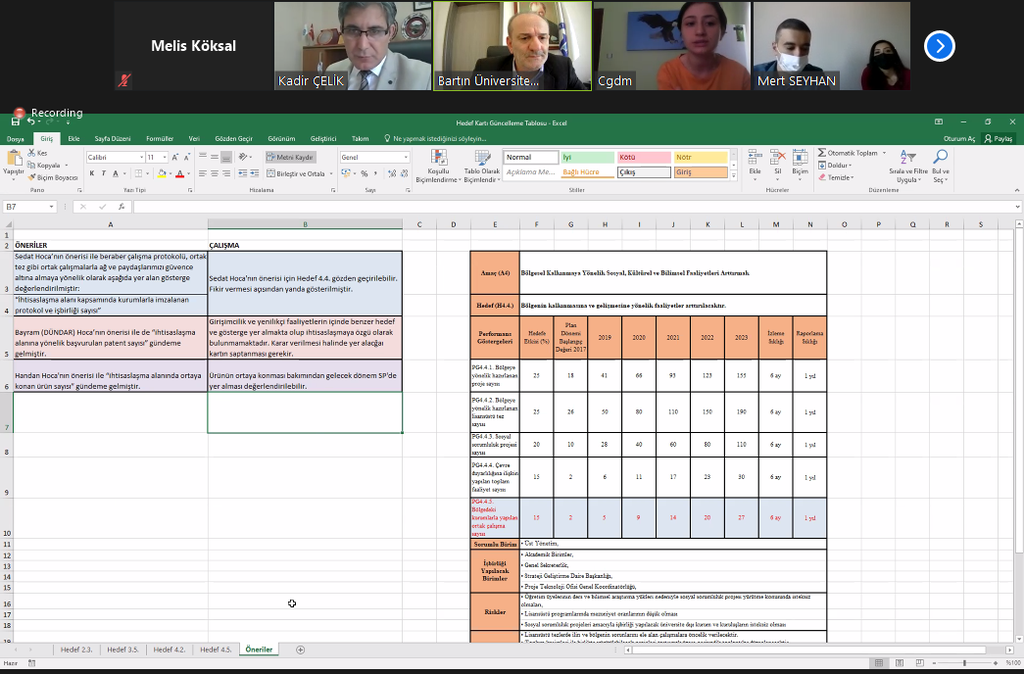Viewport: 1024px width, 674px height.
Task: Switch to the Hedef 4.2. sheet tab
Action: tap(168, 650)
